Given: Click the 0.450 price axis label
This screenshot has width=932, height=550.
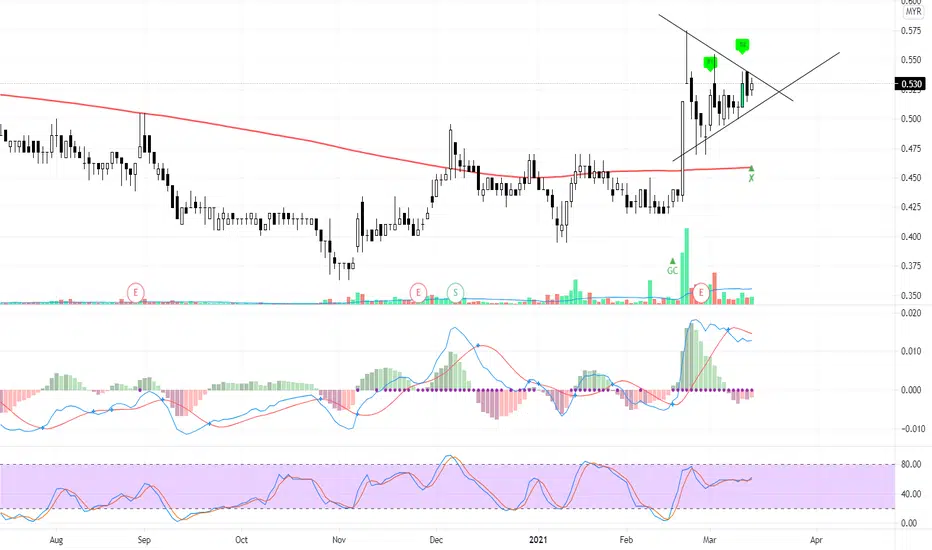Looking at the screenshot, I should pos(911,178).
